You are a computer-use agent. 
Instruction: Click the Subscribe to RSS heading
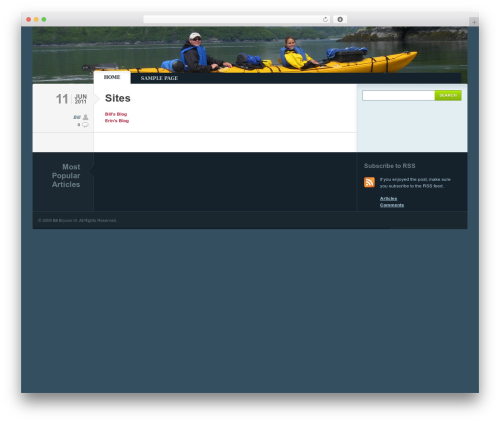(x=389, y=166)
